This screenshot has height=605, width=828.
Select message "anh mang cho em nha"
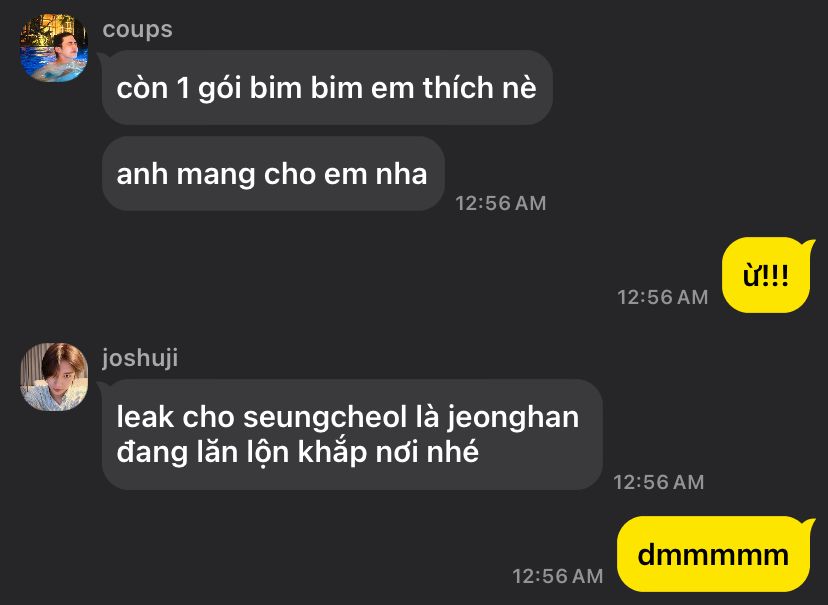(273, 174)
